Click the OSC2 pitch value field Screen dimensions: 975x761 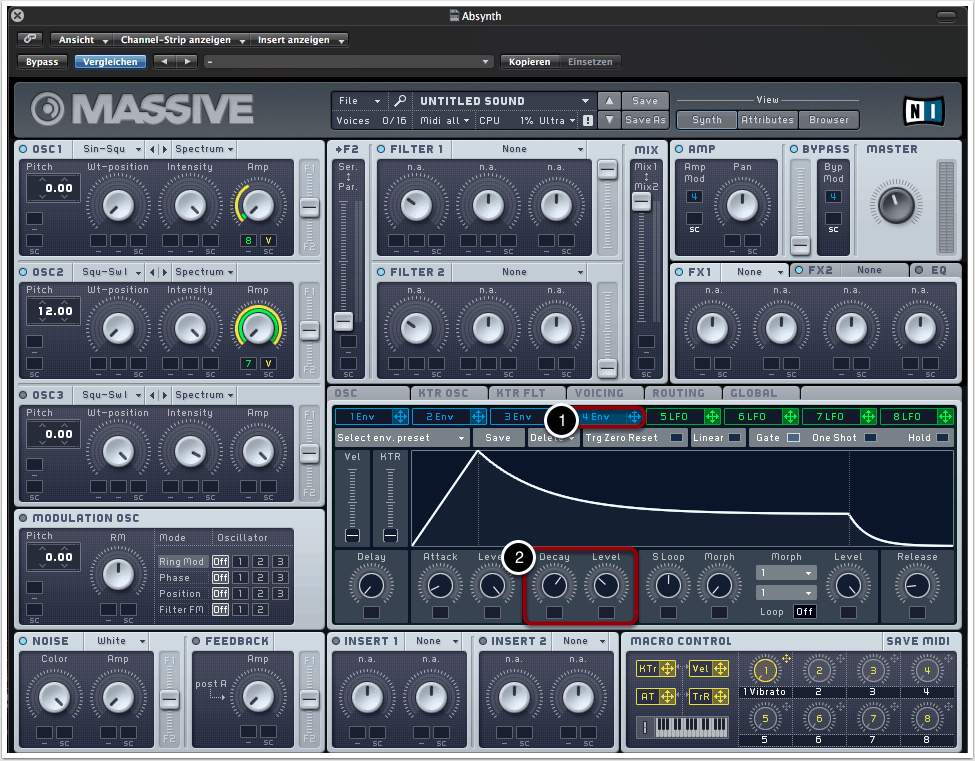(x=53, y=311)
